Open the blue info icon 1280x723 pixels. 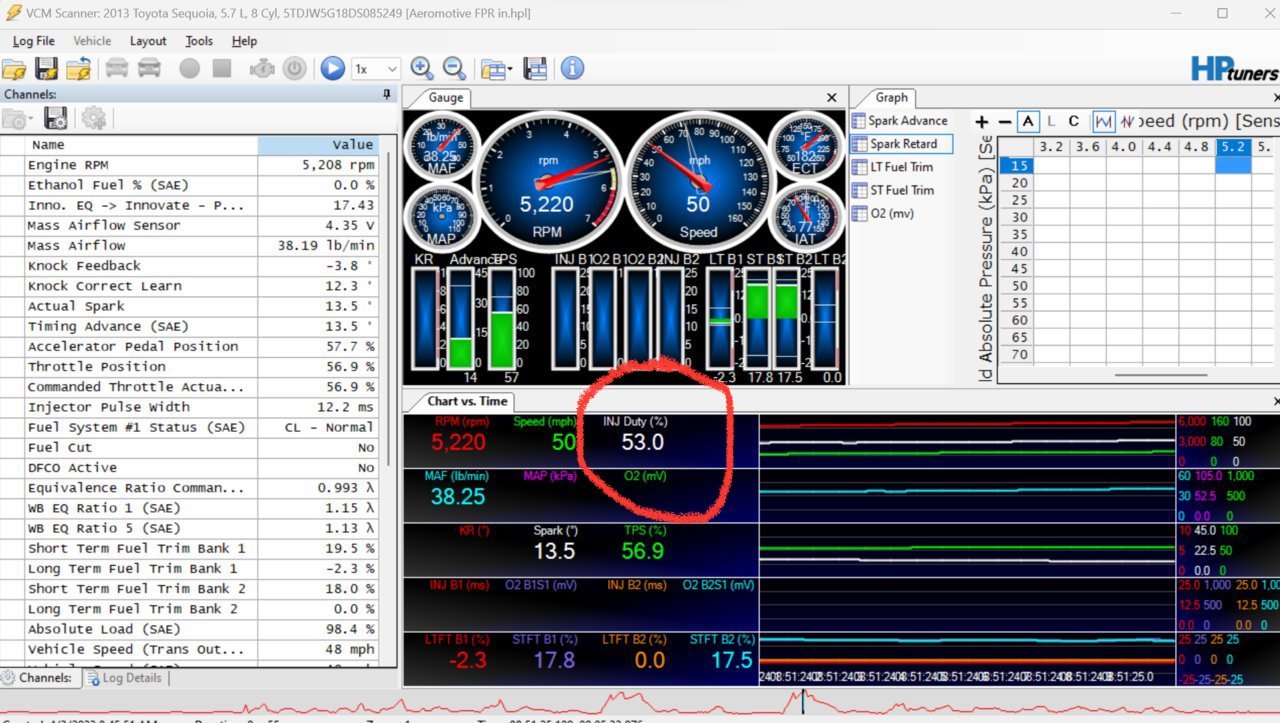572,68
